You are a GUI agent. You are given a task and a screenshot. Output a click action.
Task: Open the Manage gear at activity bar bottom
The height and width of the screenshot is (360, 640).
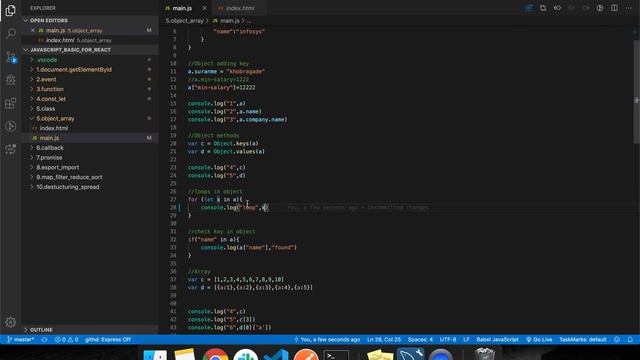11,322
